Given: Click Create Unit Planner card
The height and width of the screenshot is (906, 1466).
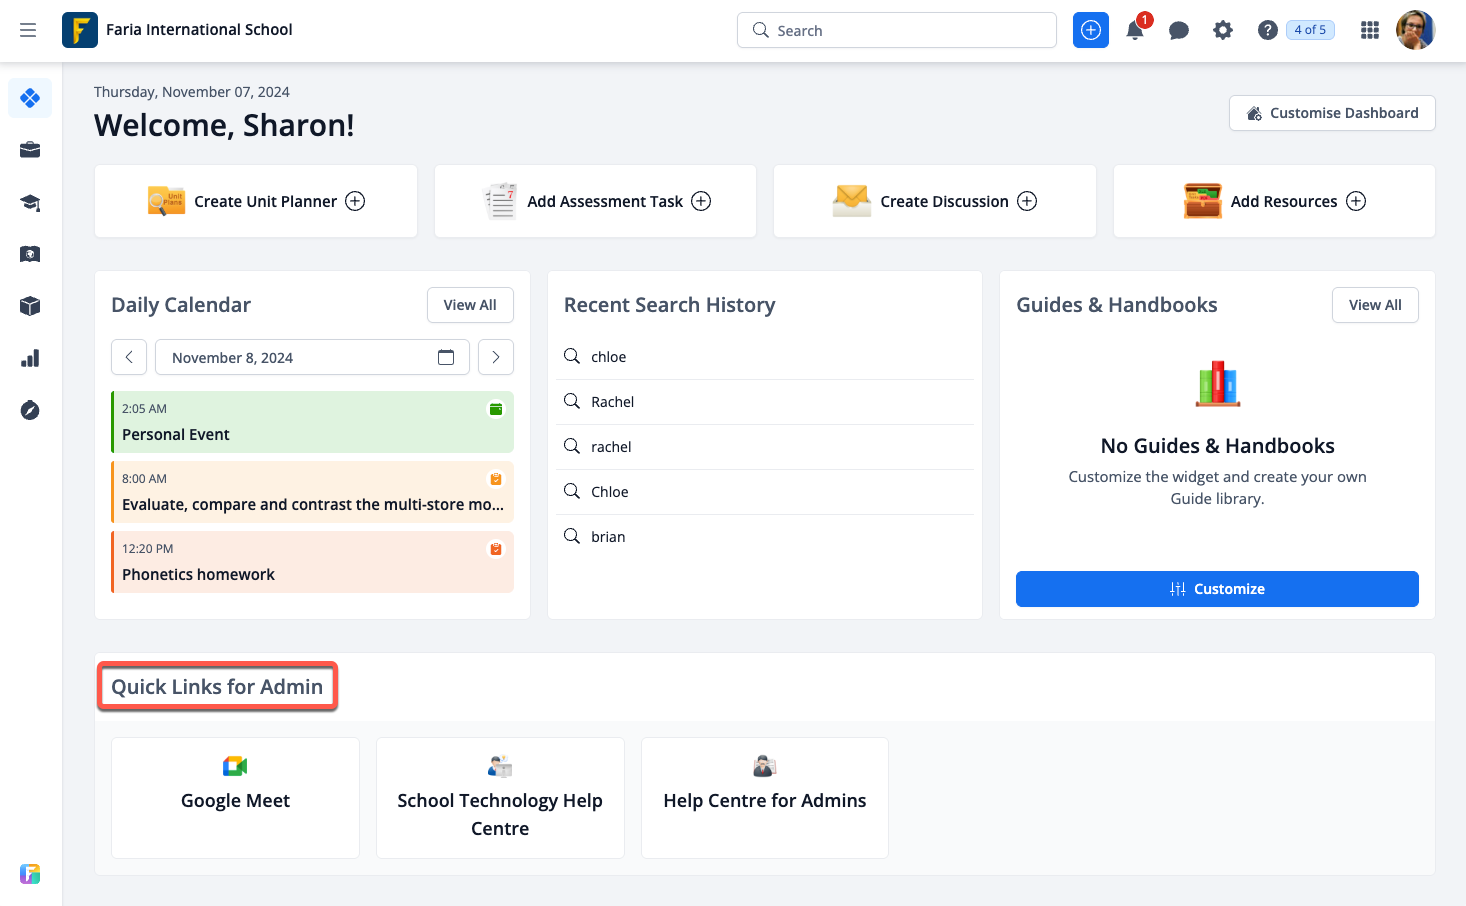Looking at the screenshot, I should [x=256, y=201].
